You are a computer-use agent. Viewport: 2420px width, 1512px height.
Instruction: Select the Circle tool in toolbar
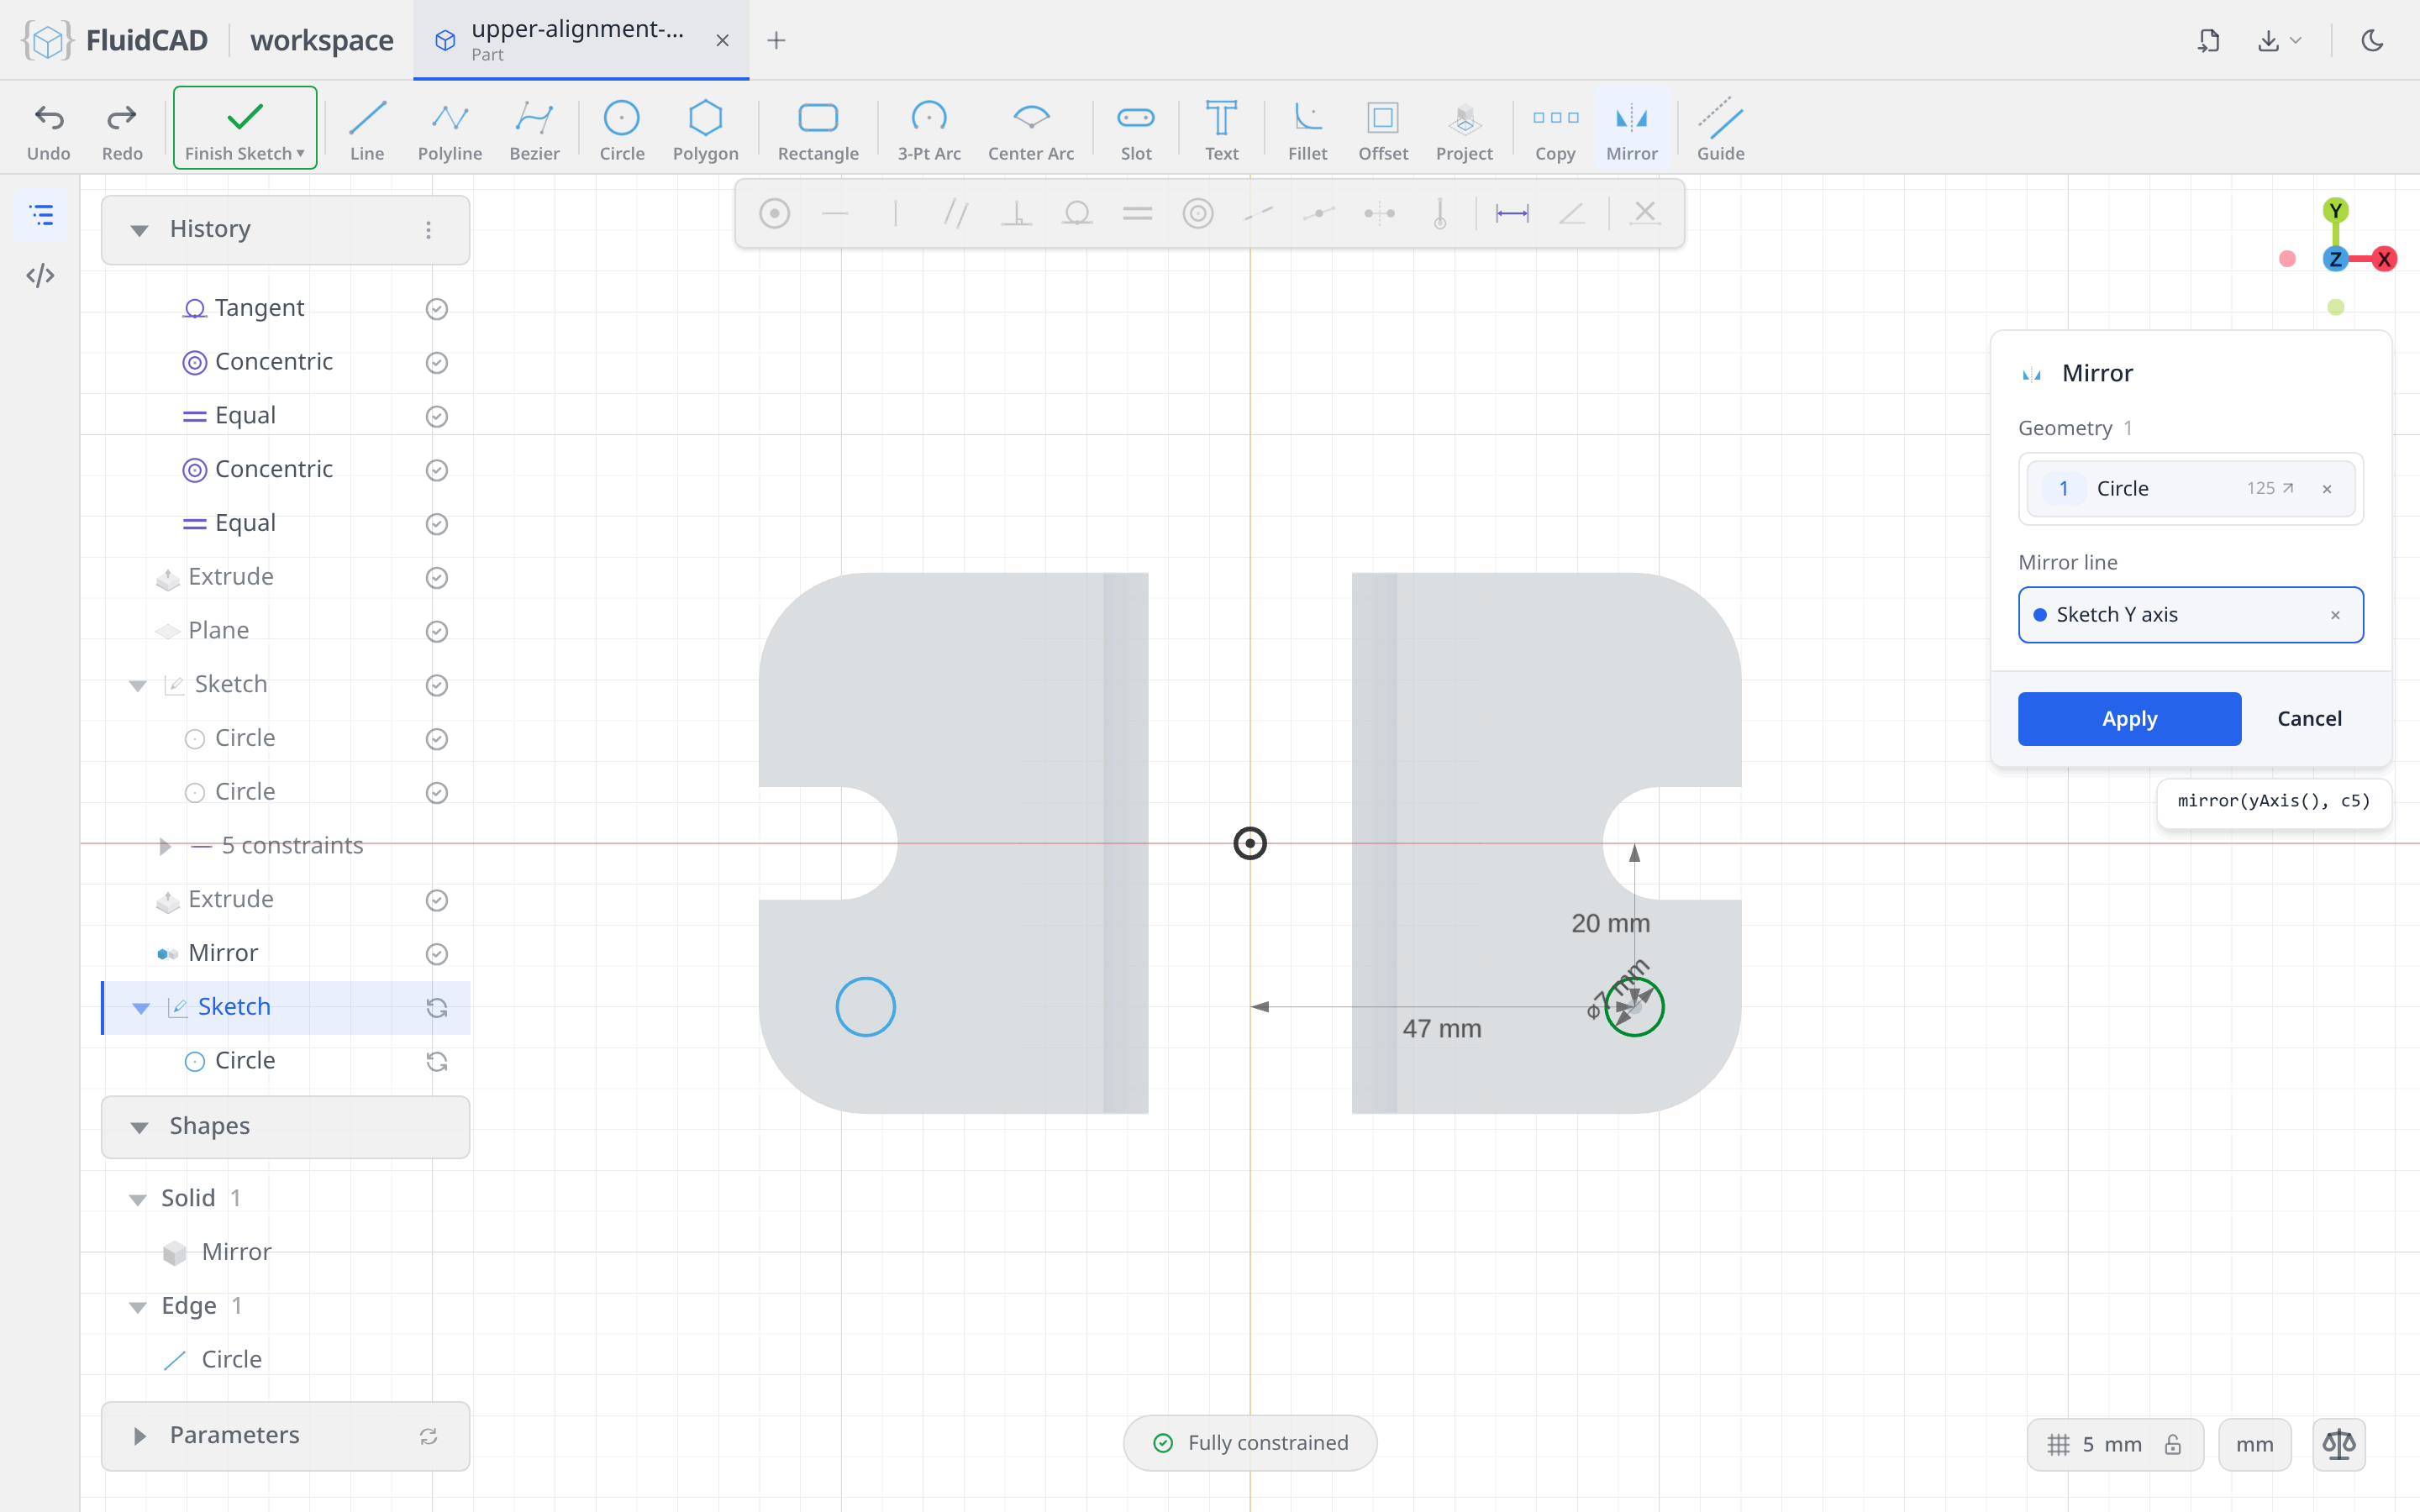pos(621,130)
